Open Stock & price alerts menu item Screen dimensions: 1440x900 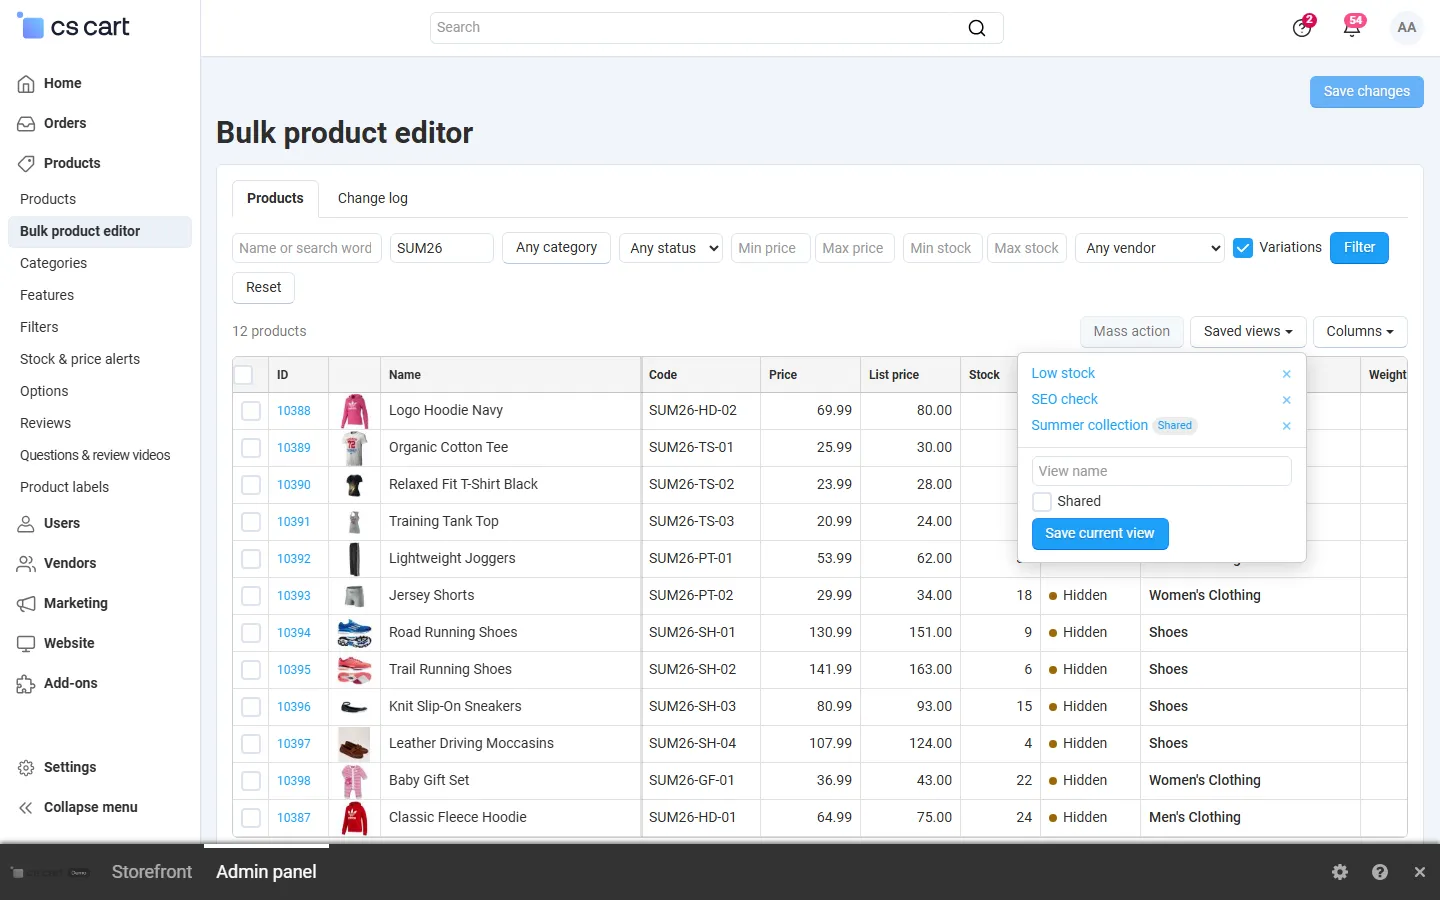[80, 359]
